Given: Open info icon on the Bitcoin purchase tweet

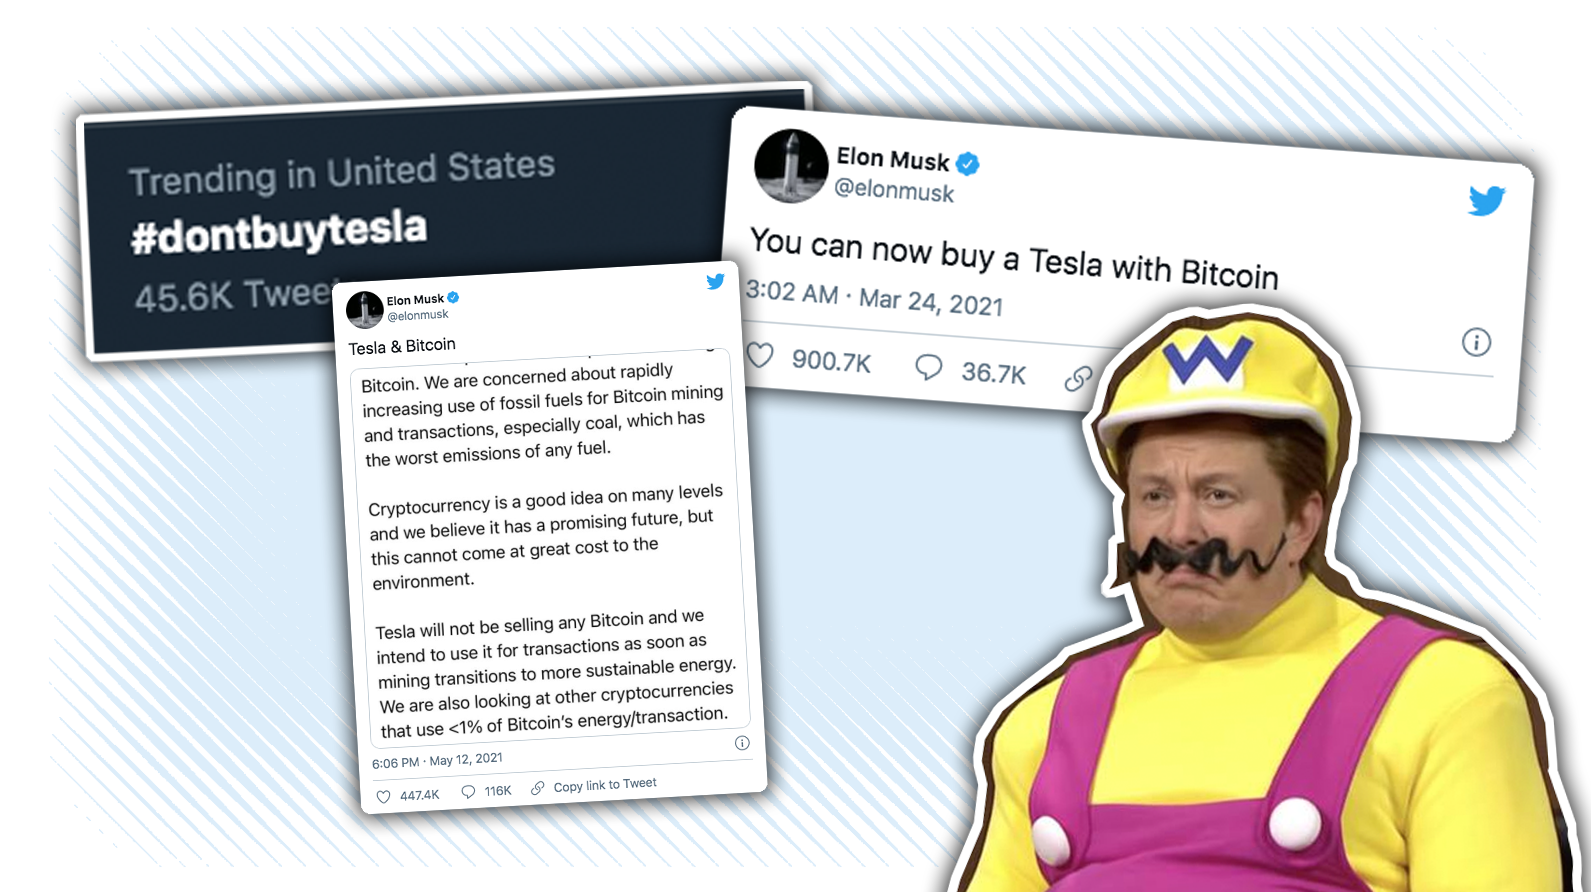Looking at the screenshot, I should tap(1476, 342).
